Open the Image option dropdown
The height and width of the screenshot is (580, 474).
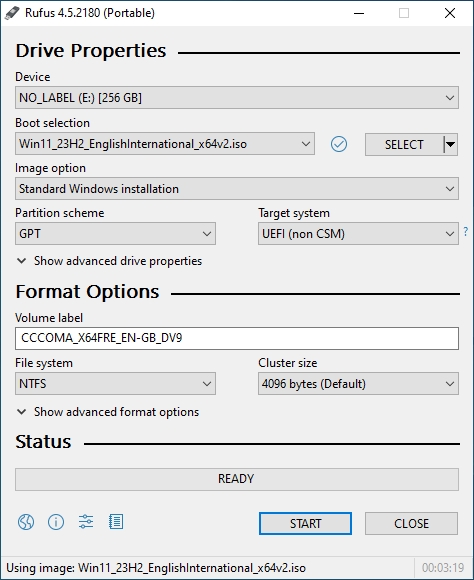pyautogui.click(x=237, y=189)
